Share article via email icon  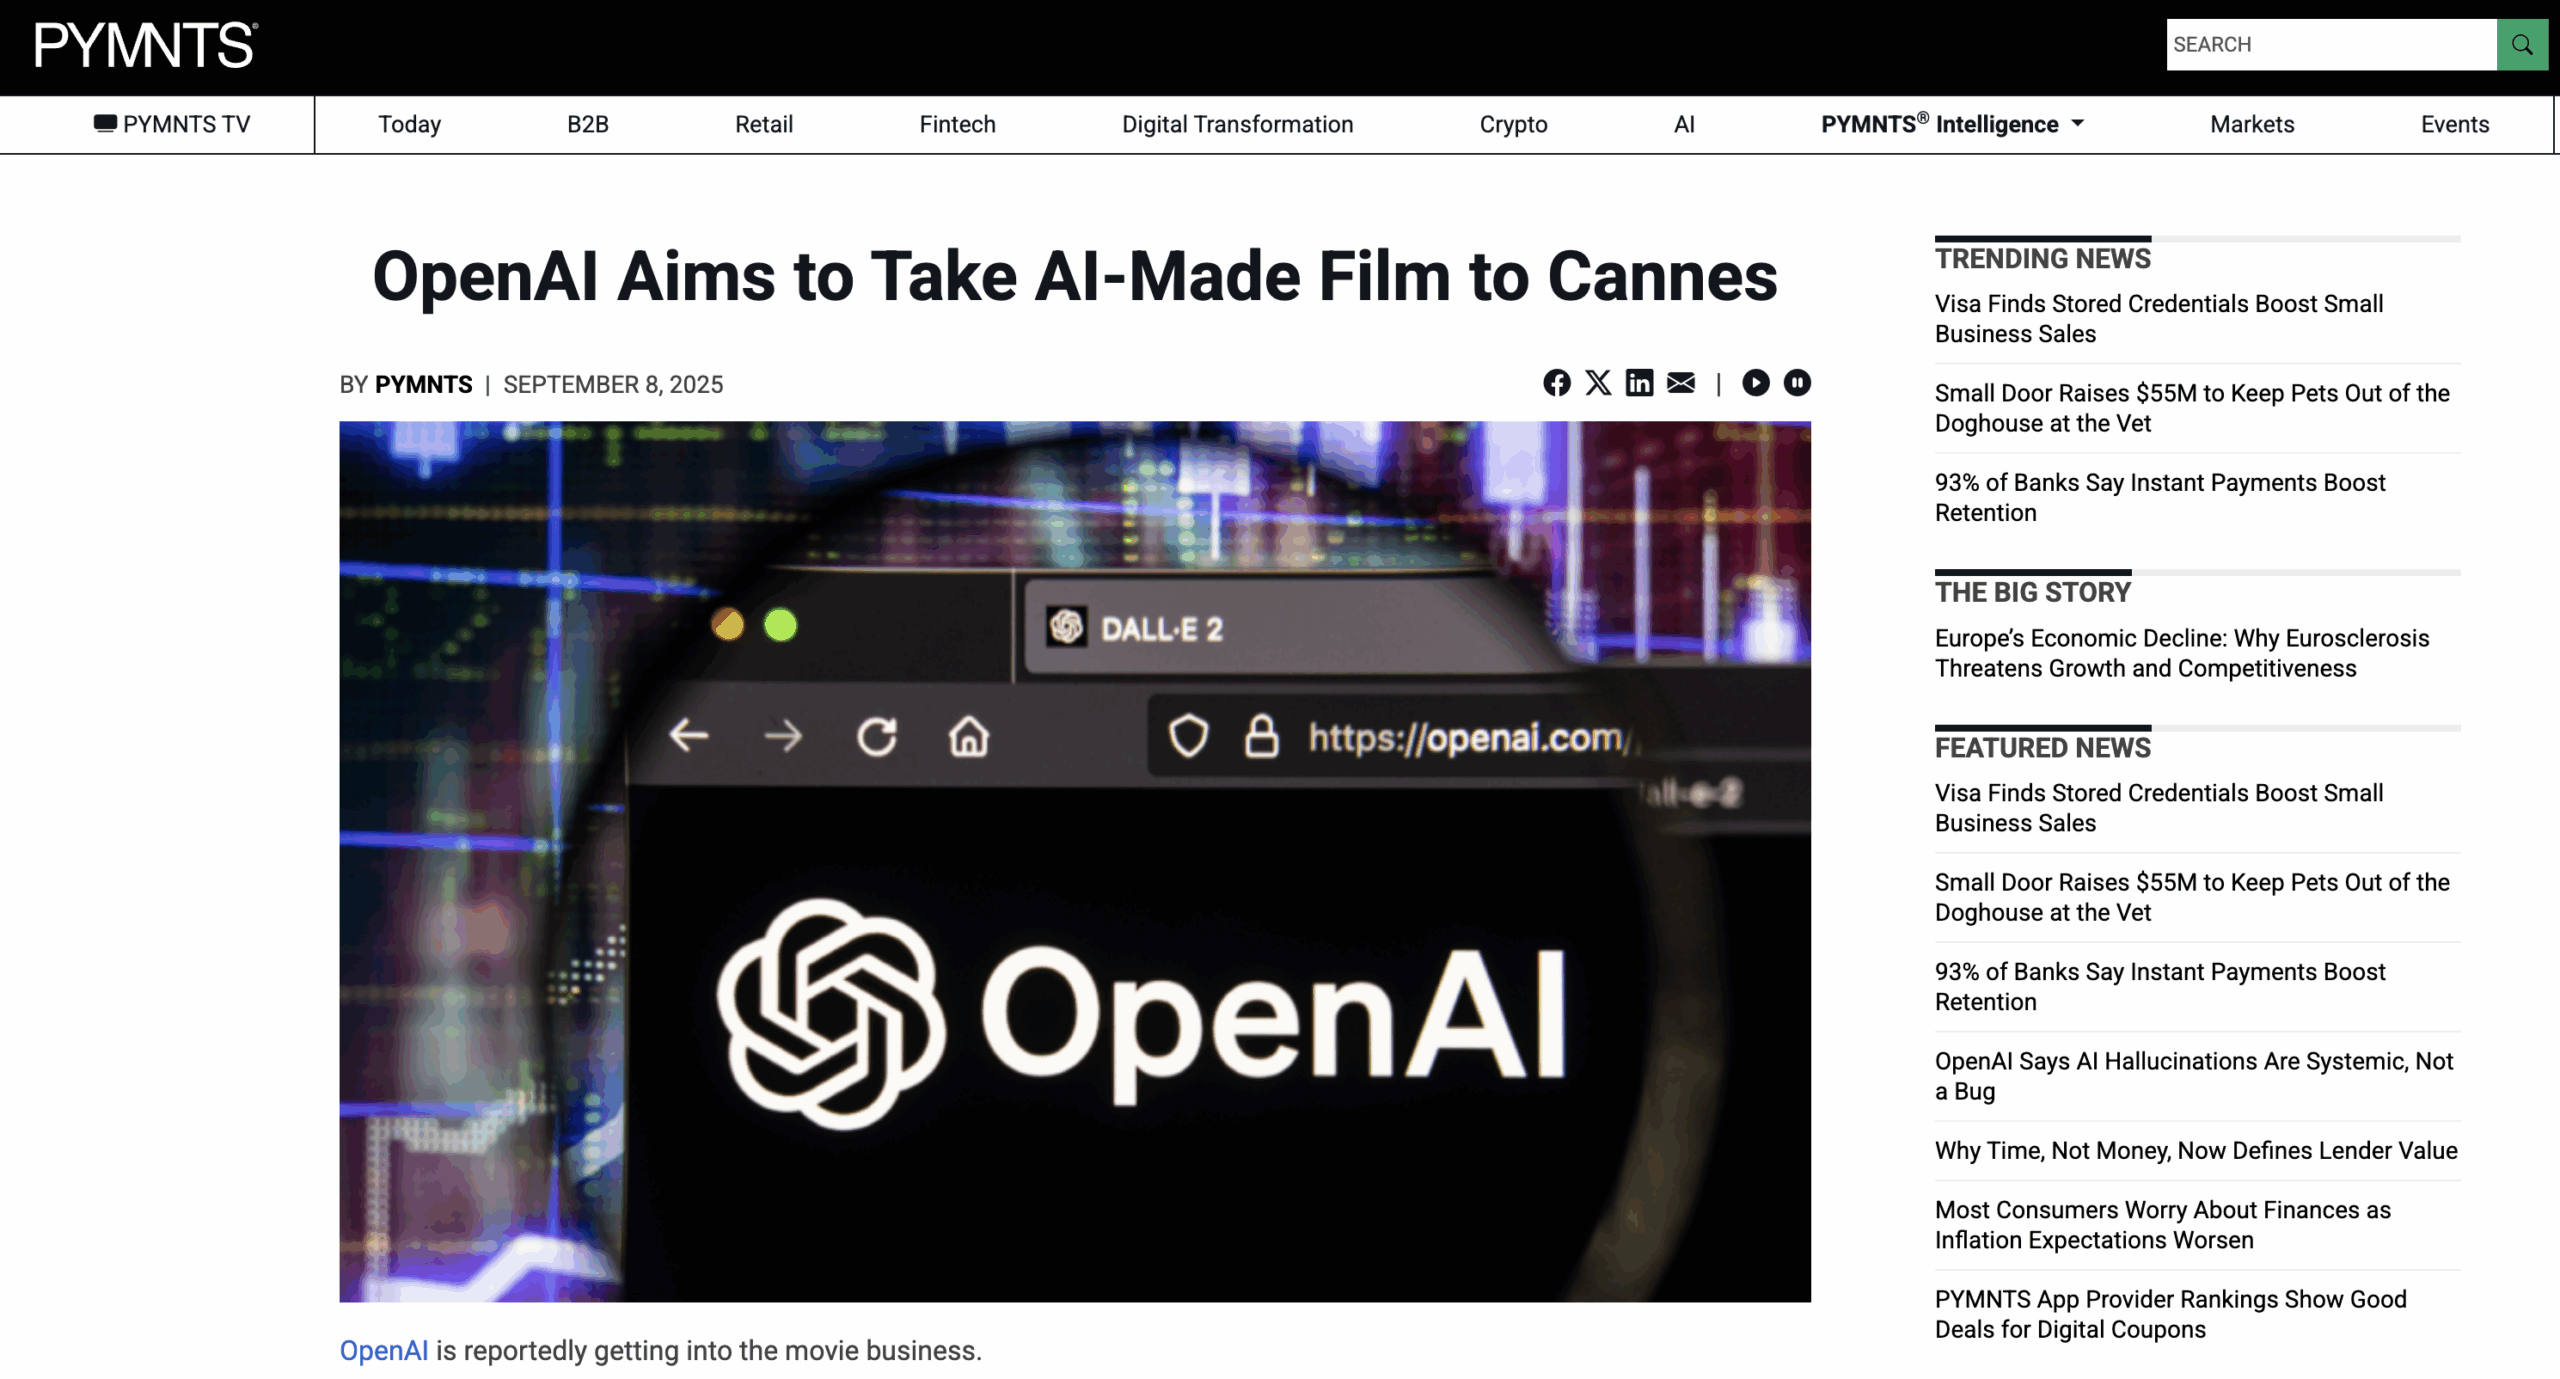pos(1681,383)
